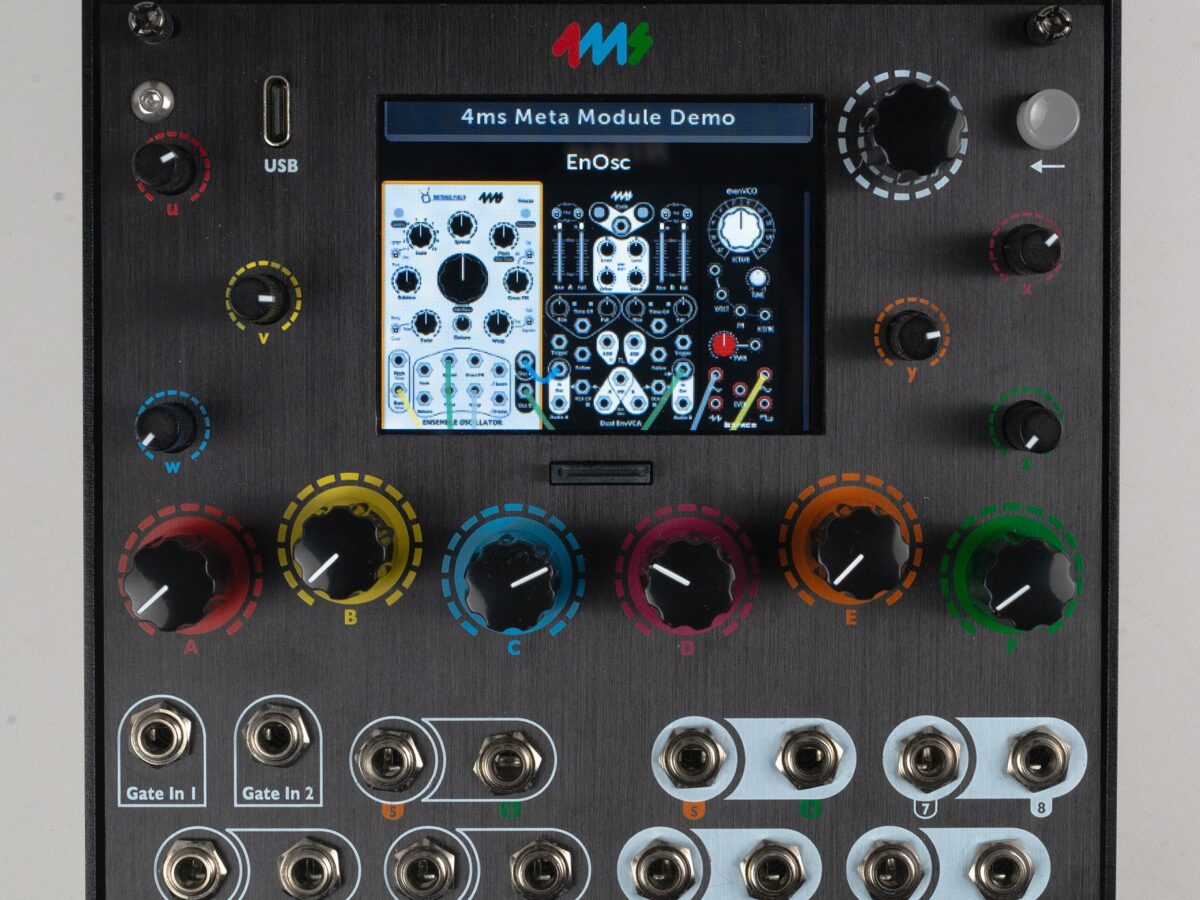Click the small yellow V knob
The image size is (1200, 900).
(262, 297)
